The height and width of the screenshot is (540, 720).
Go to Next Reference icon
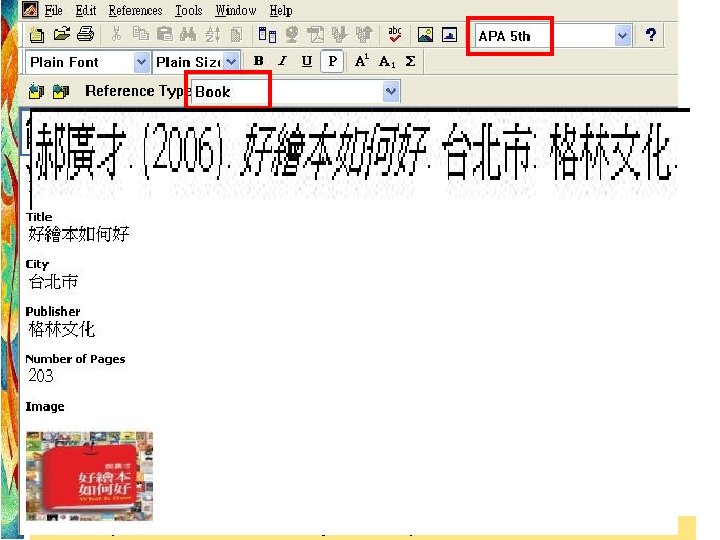pos(61,91)
